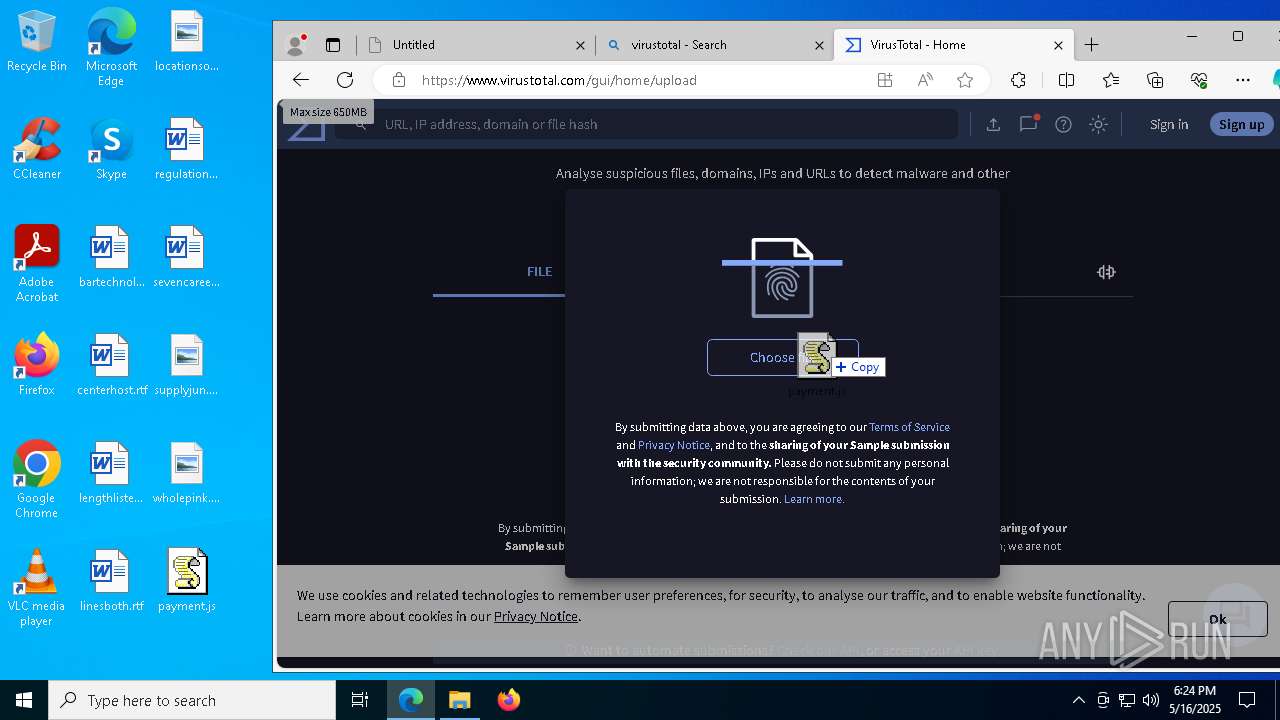This screenshot has width=1280, height=720.
Task: Select the VLC media player icon
Action: 37,588
